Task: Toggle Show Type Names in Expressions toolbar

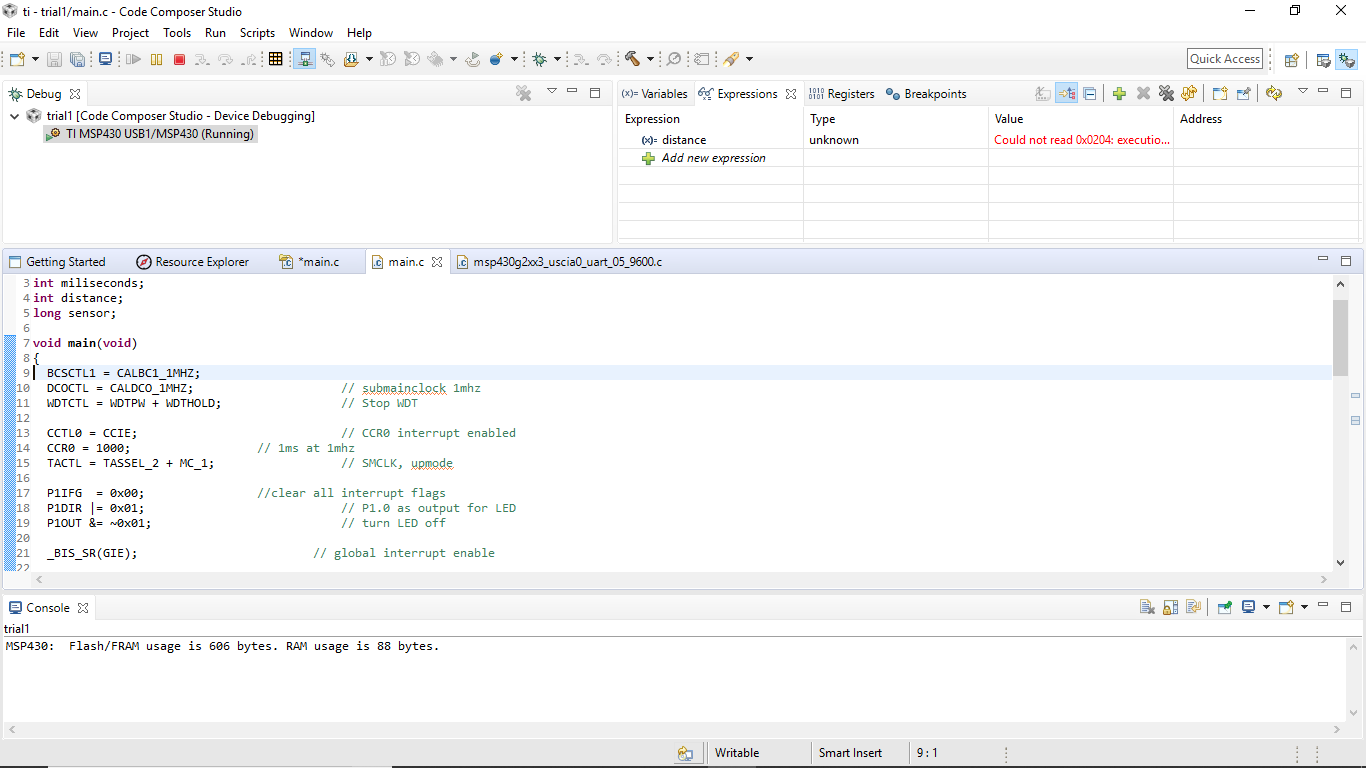Action: point(1043,94)
